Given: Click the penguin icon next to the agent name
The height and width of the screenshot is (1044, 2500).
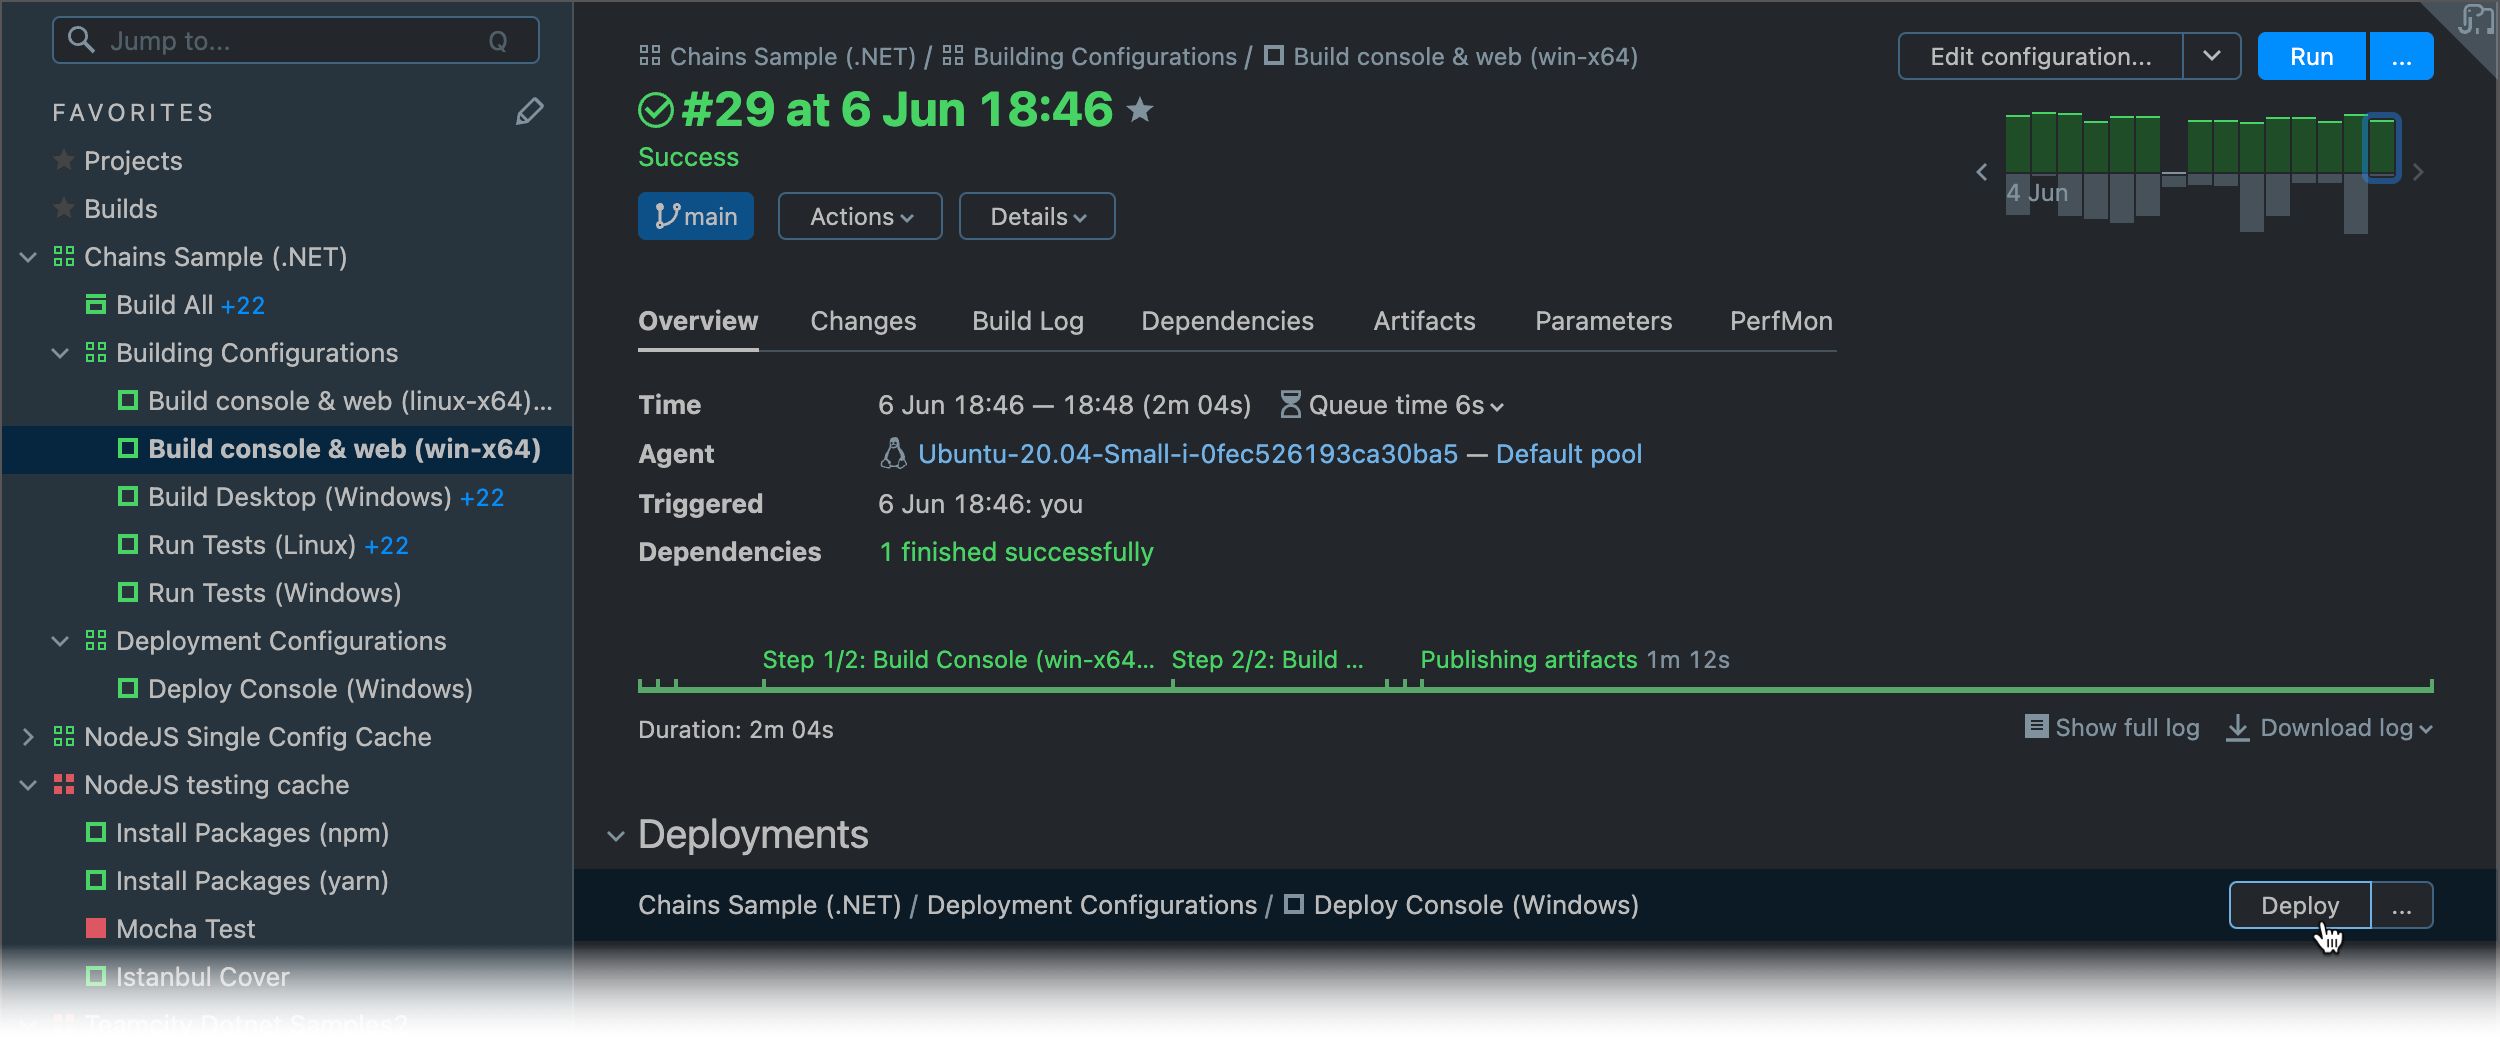Looking at the screenshot, I should (x=895, y=453).
